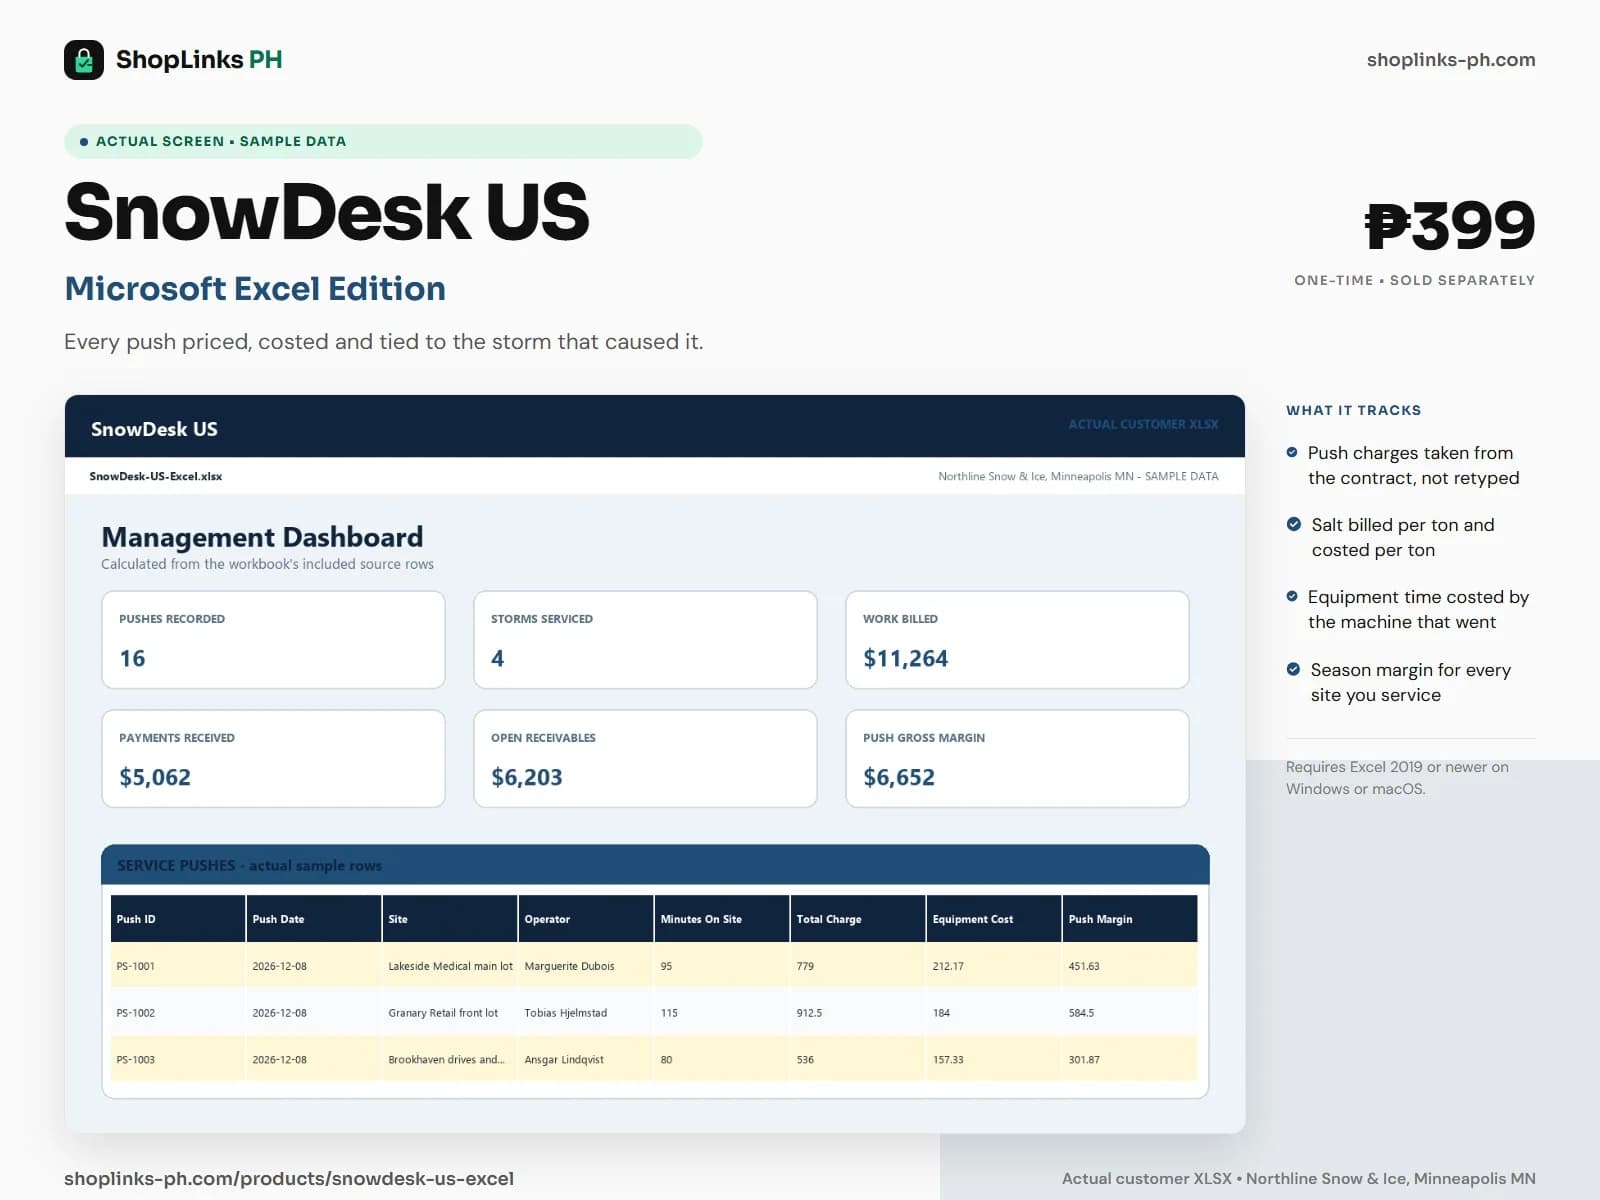Click the green dot in Actual Screen badge
1600x1200 pixels.
[x=84, y=142]
